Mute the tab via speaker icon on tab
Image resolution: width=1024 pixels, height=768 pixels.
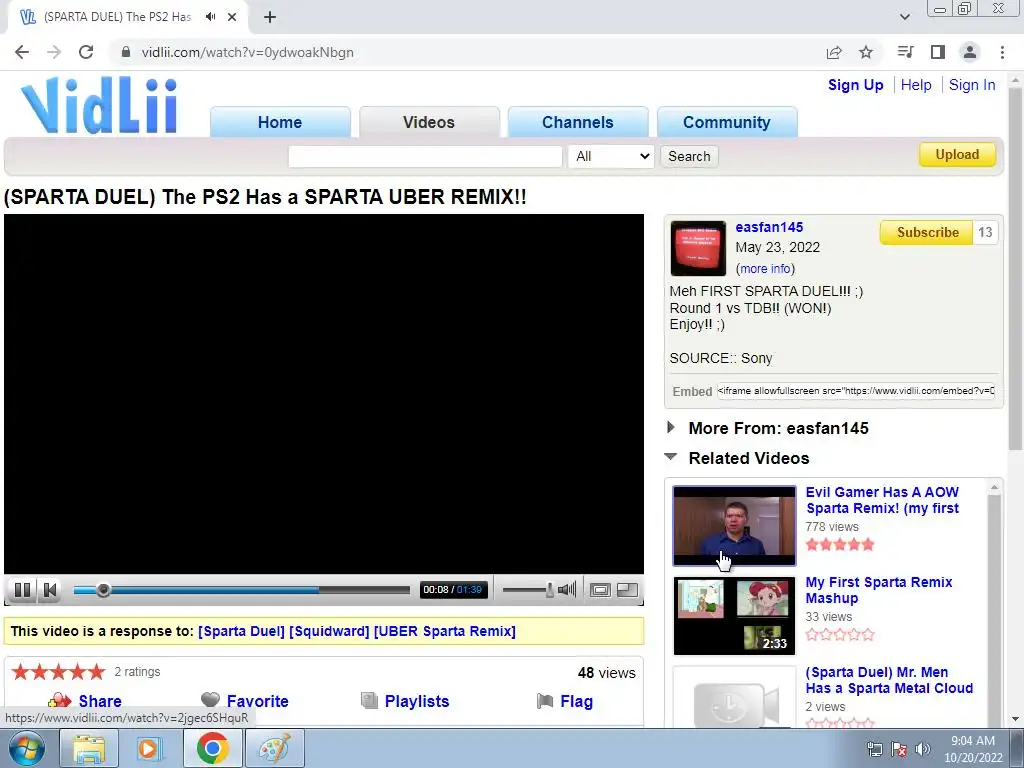(x=210, y=17)
